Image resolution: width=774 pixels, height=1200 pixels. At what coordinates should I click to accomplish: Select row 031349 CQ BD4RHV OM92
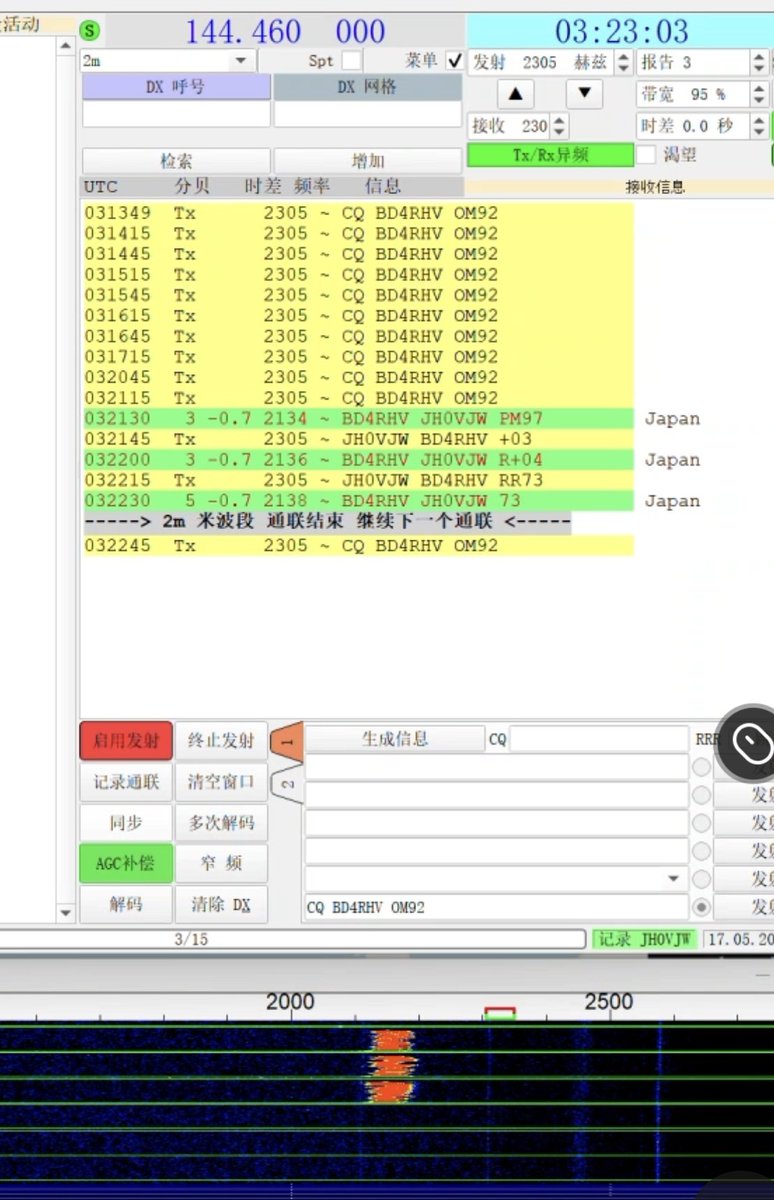point(358,213)
